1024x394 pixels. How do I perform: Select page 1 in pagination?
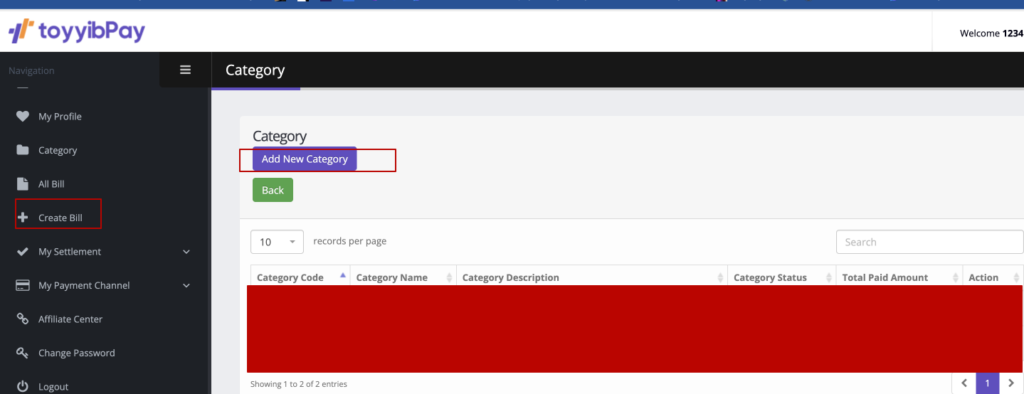(987, 383)
